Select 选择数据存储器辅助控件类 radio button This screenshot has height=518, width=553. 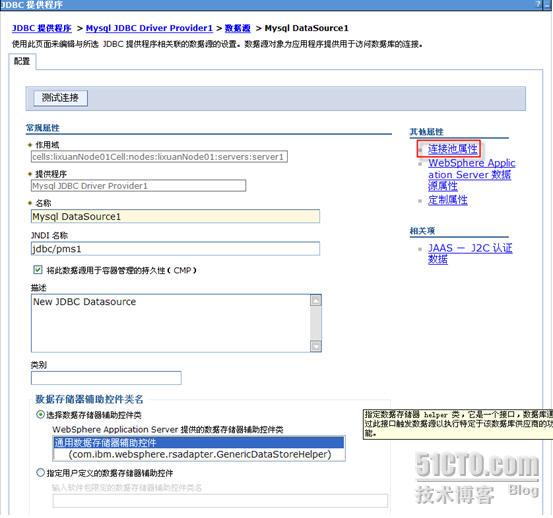pyautogui.click(x=41, y=414)
